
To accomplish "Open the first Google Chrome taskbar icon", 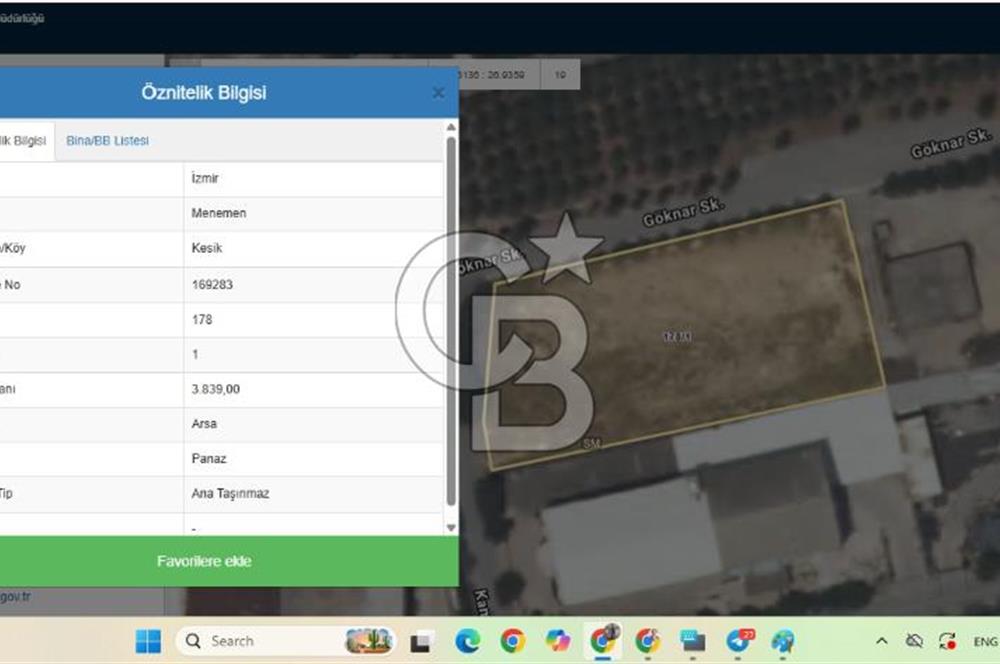I will 513,641.
